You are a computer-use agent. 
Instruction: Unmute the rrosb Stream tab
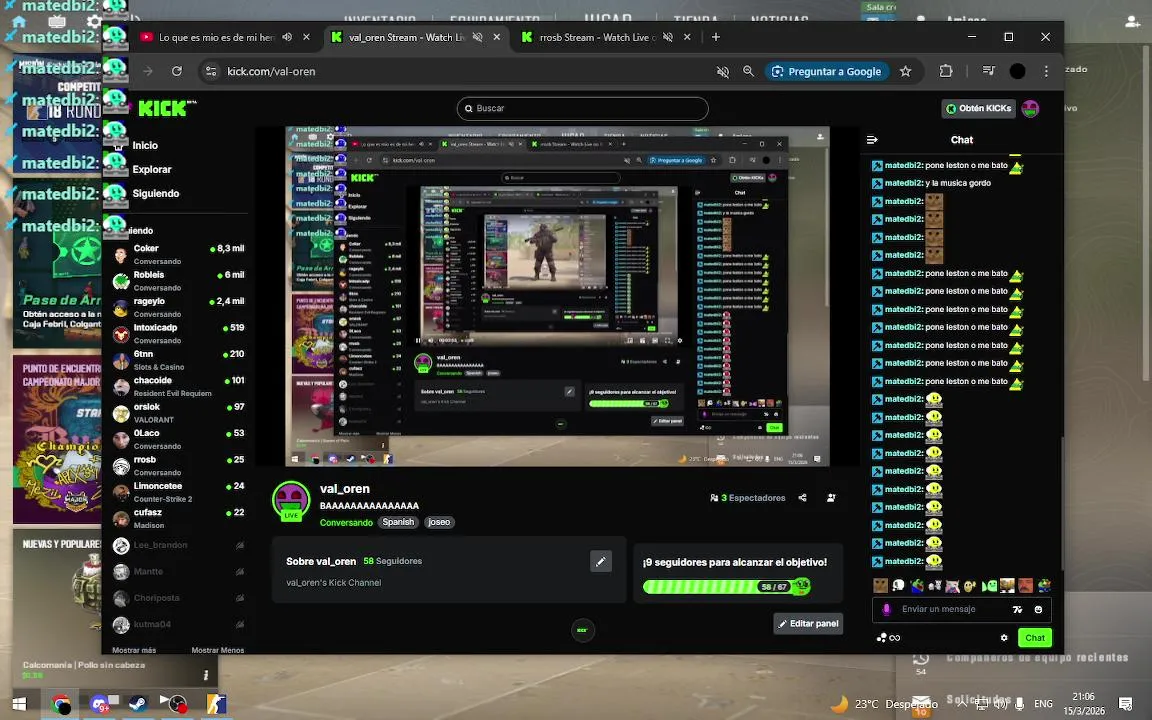point(668,37)
